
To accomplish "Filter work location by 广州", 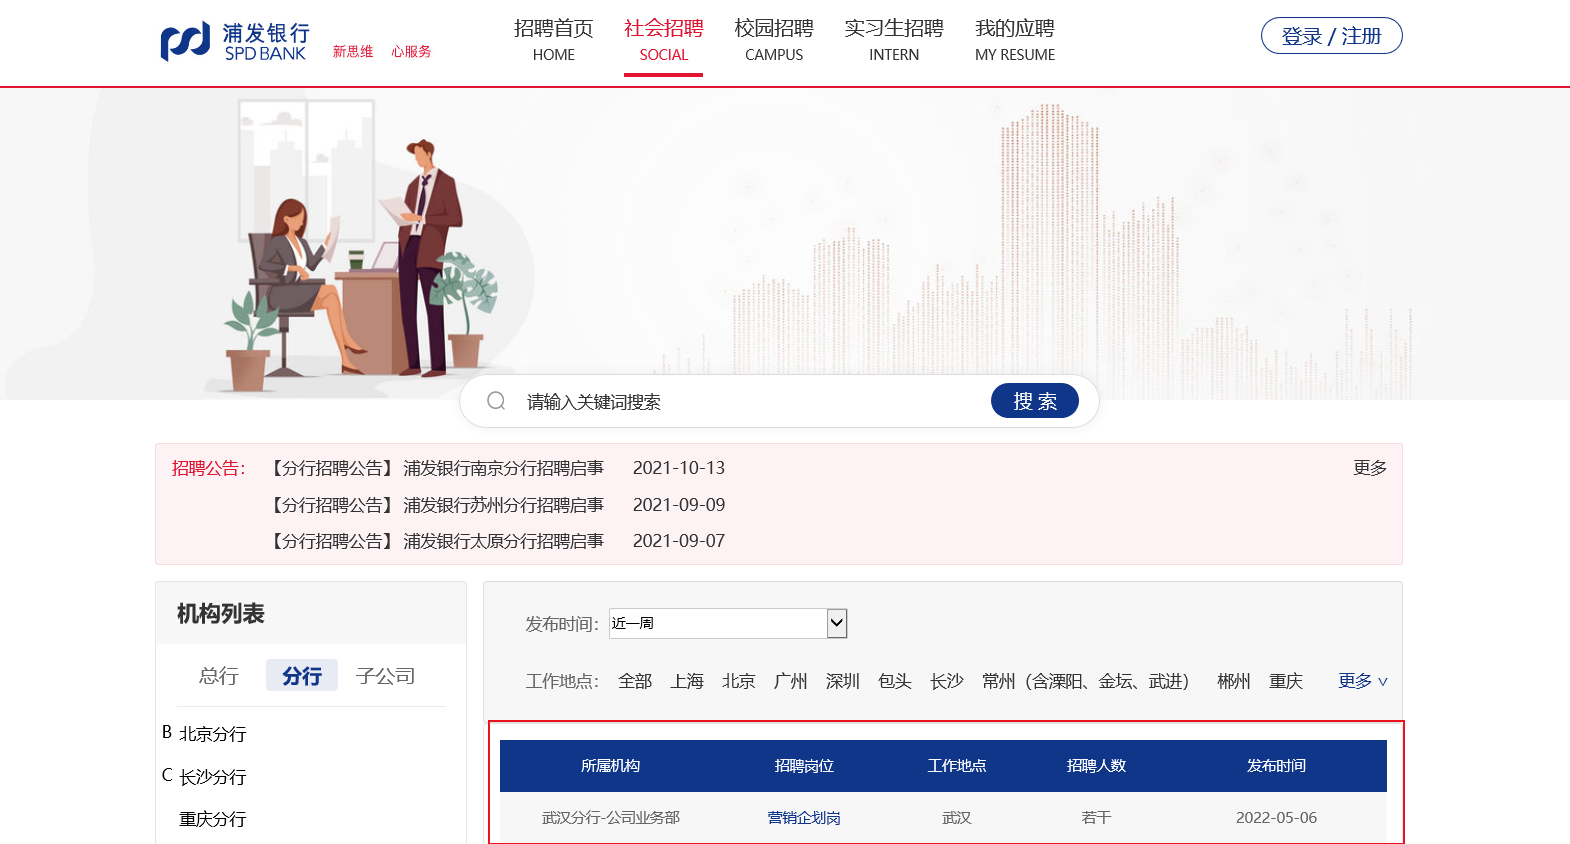I will pos(791,681).
